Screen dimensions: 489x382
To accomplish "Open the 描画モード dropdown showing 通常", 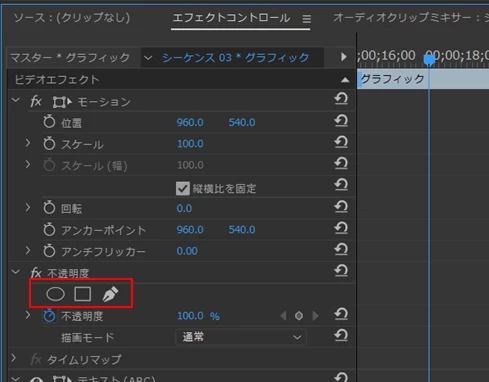I will tap(241, 337).
